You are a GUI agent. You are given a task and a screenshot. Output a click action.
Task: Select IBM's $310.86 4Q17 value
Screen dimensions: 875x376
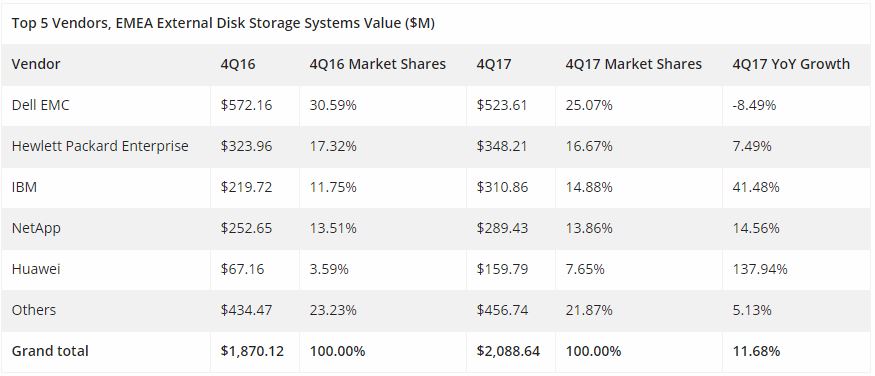click(x=502, y=187)
